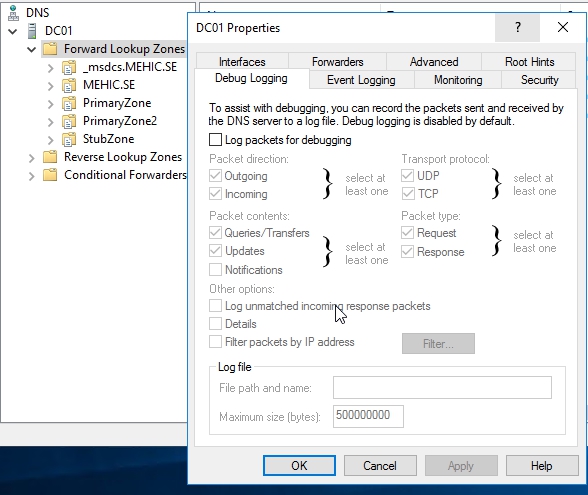Click the PrimaryZone zone icon
This screenshot has height=495, width=588.
[69, 103]
